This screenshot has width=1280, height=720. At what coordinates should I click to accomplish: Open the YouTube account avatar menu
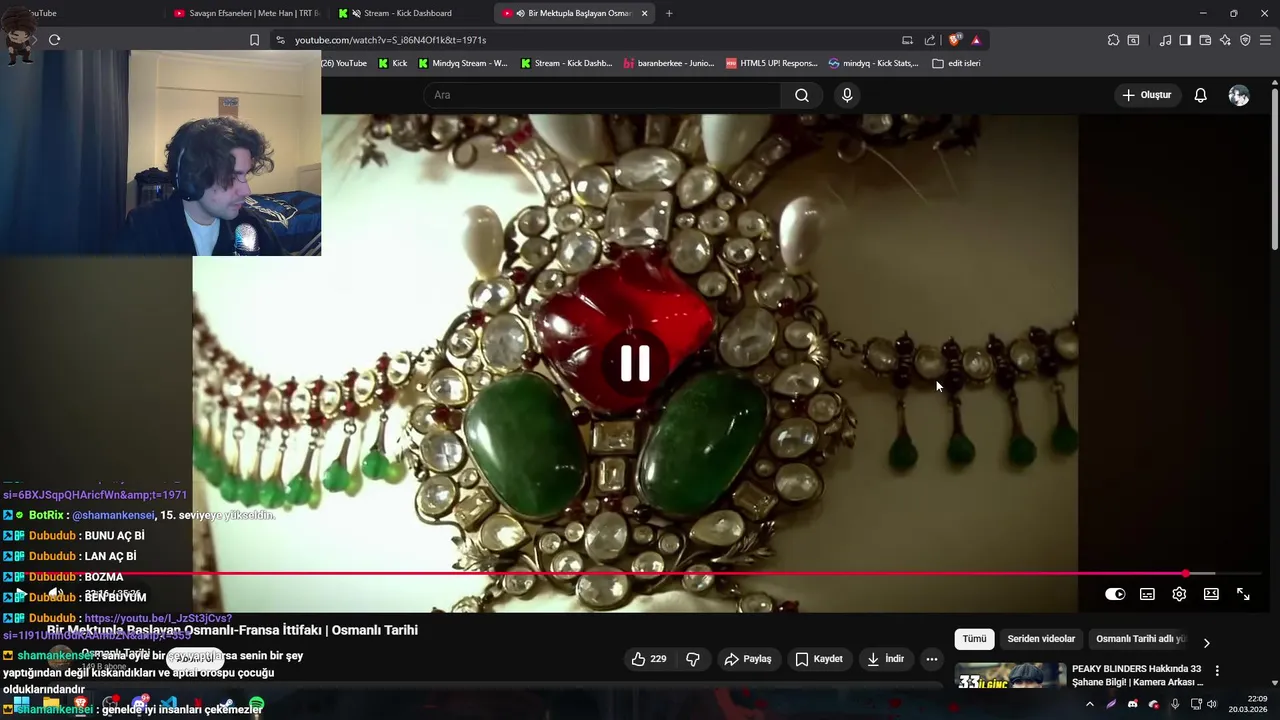1239,95
